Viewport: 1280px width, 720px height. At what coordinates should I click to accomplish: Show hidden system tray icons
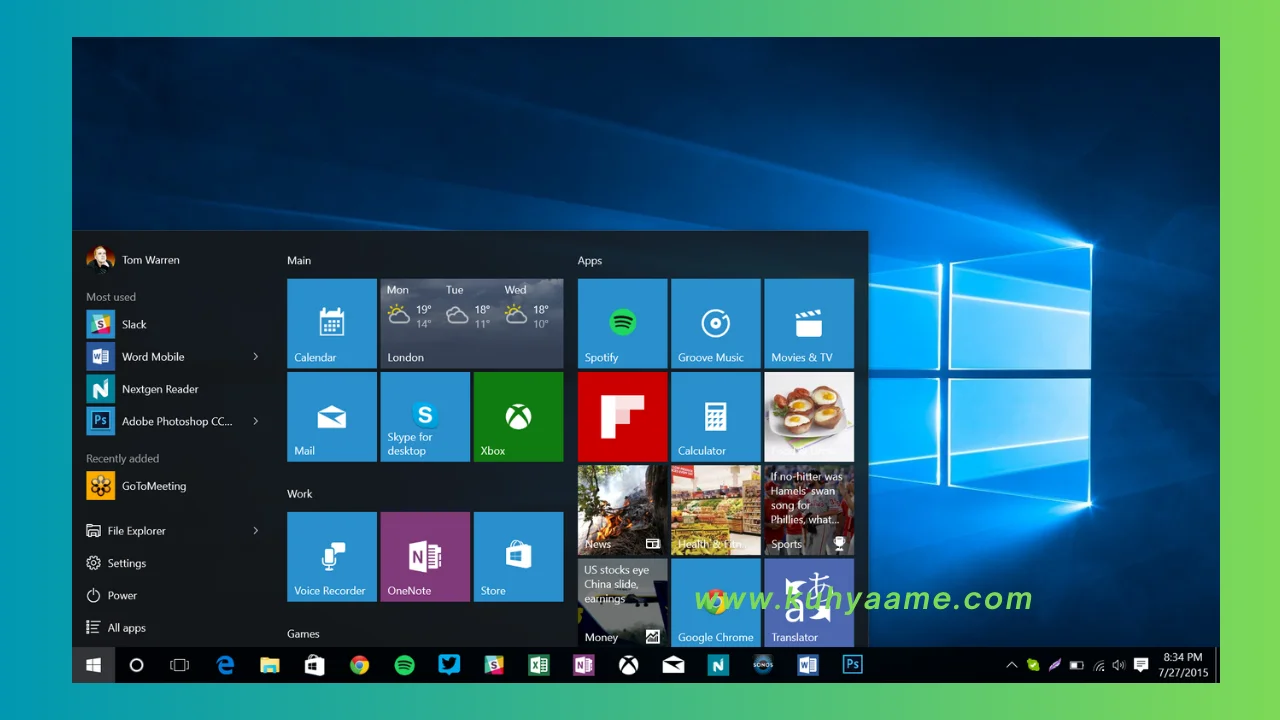tap(1012, 665)
